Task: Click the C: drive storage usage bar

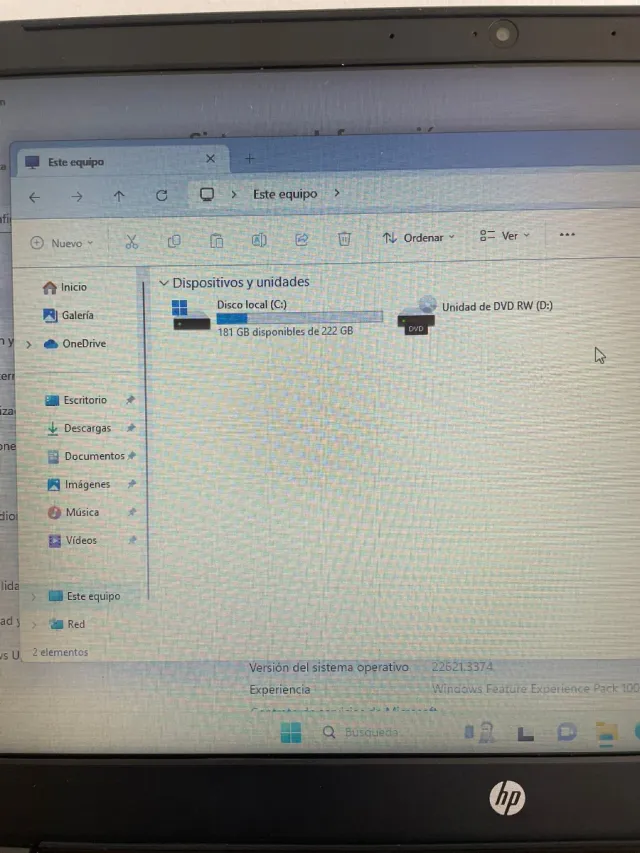Action: (x=299, y=318)
